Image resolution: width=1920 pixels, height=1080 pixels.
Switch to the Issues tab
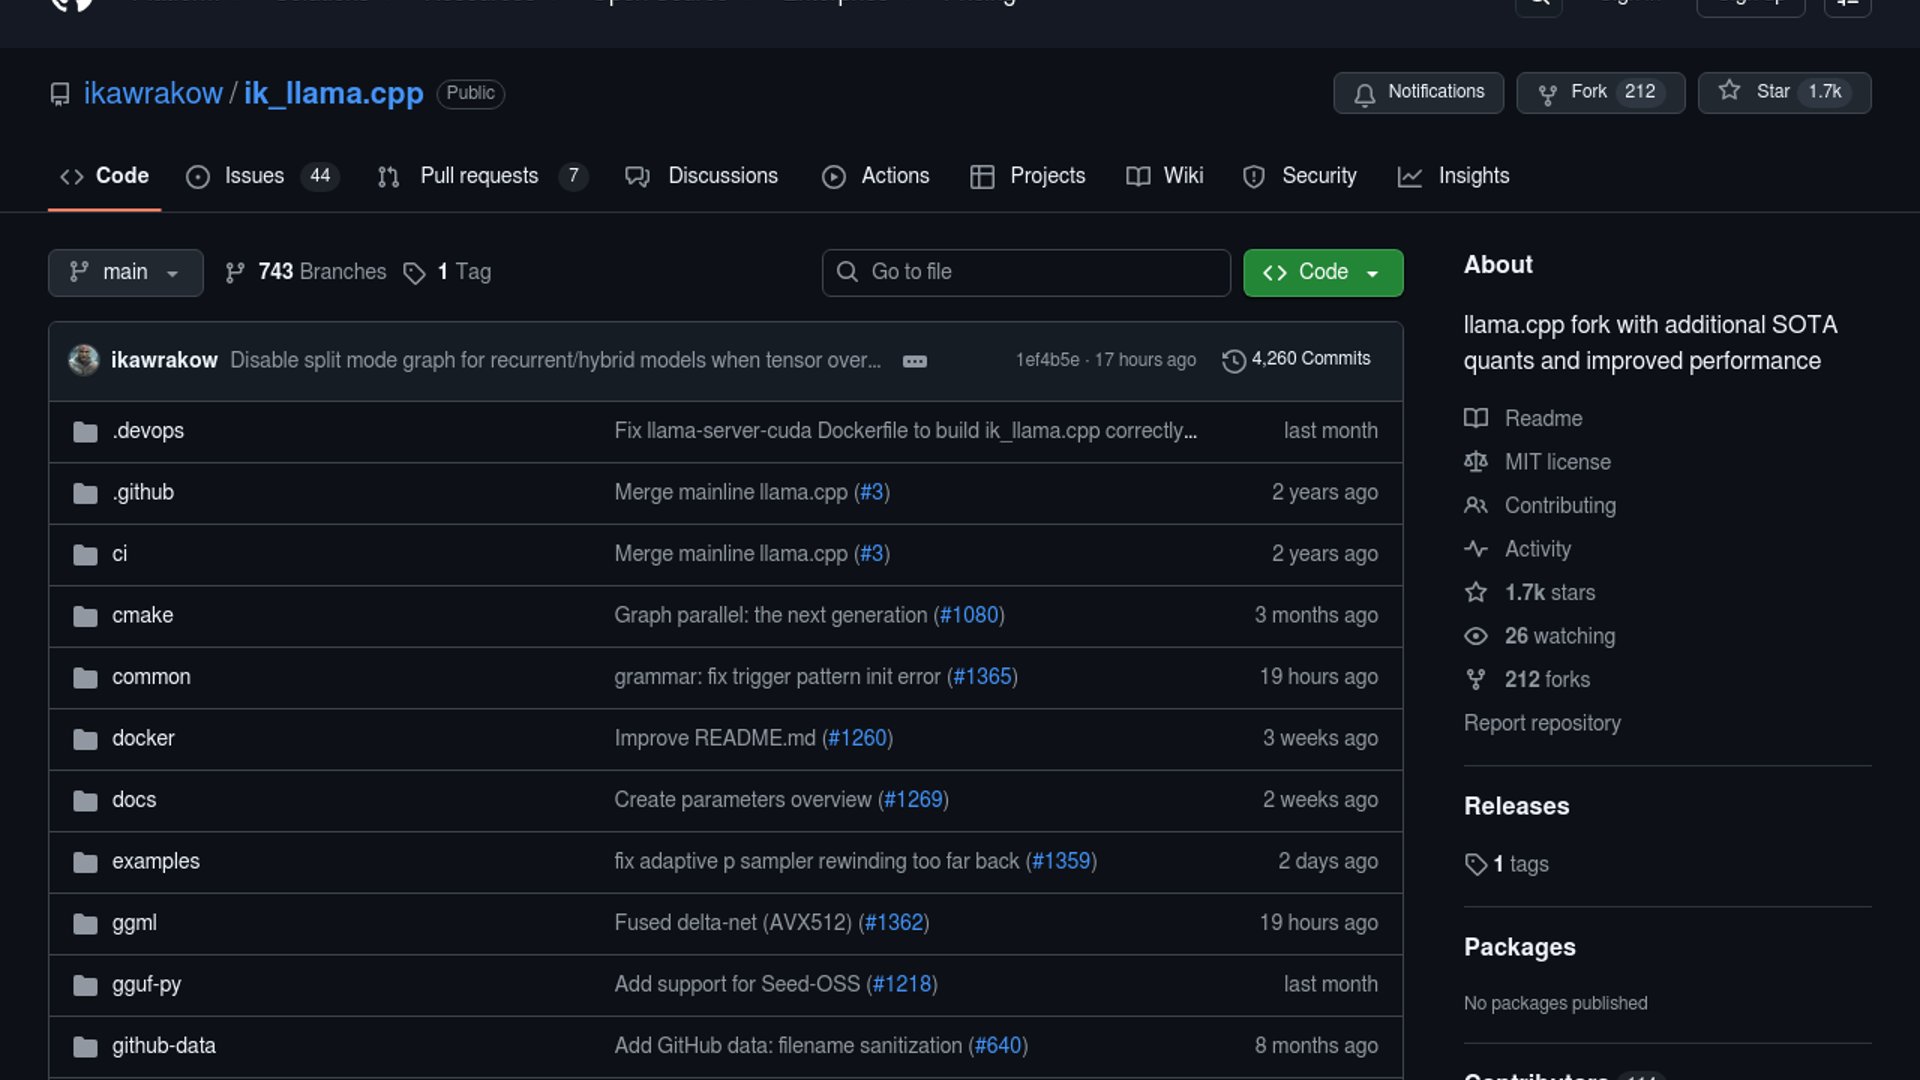pos(253,176)
